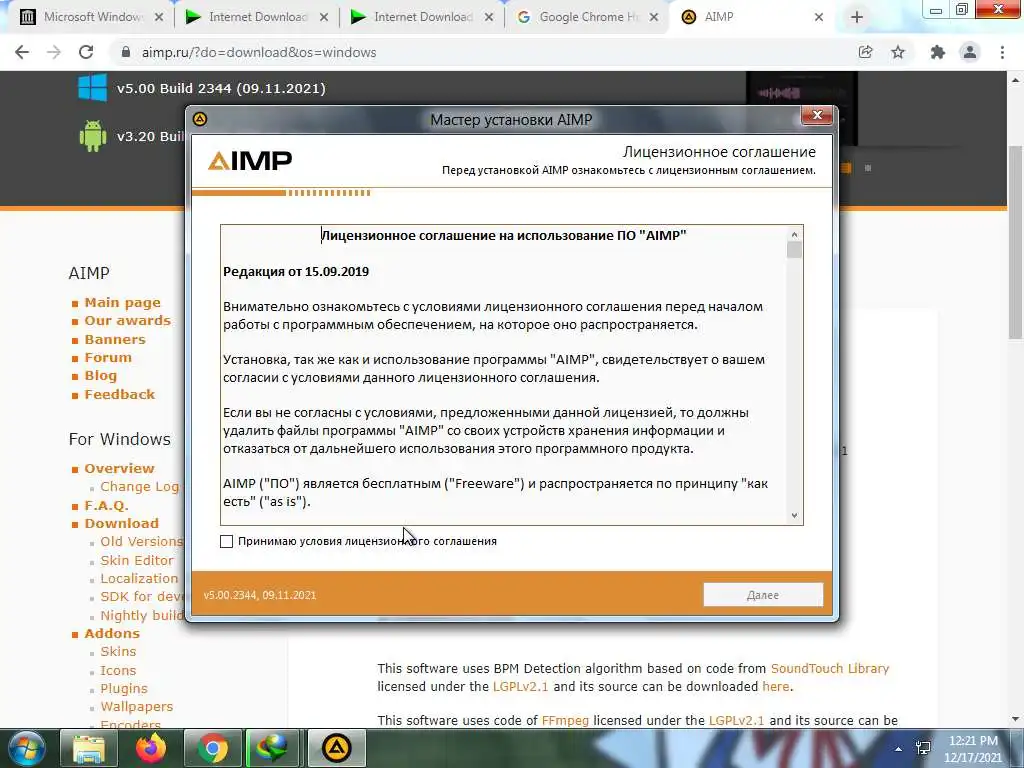Click the Далее button in installer
Viewport: 1024px width, 768px height.
click(x=763, y=595)
